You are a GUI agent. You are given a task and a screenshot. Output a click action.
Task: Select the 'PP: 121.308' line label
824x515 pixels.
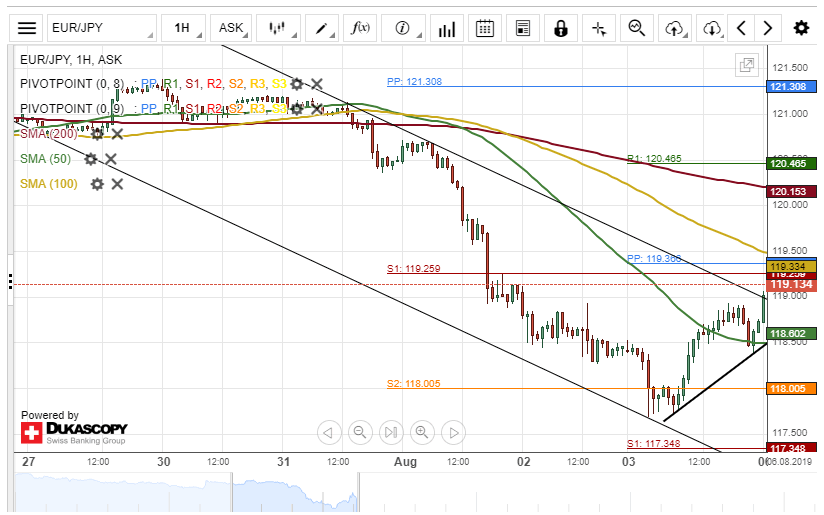(414, 81)
